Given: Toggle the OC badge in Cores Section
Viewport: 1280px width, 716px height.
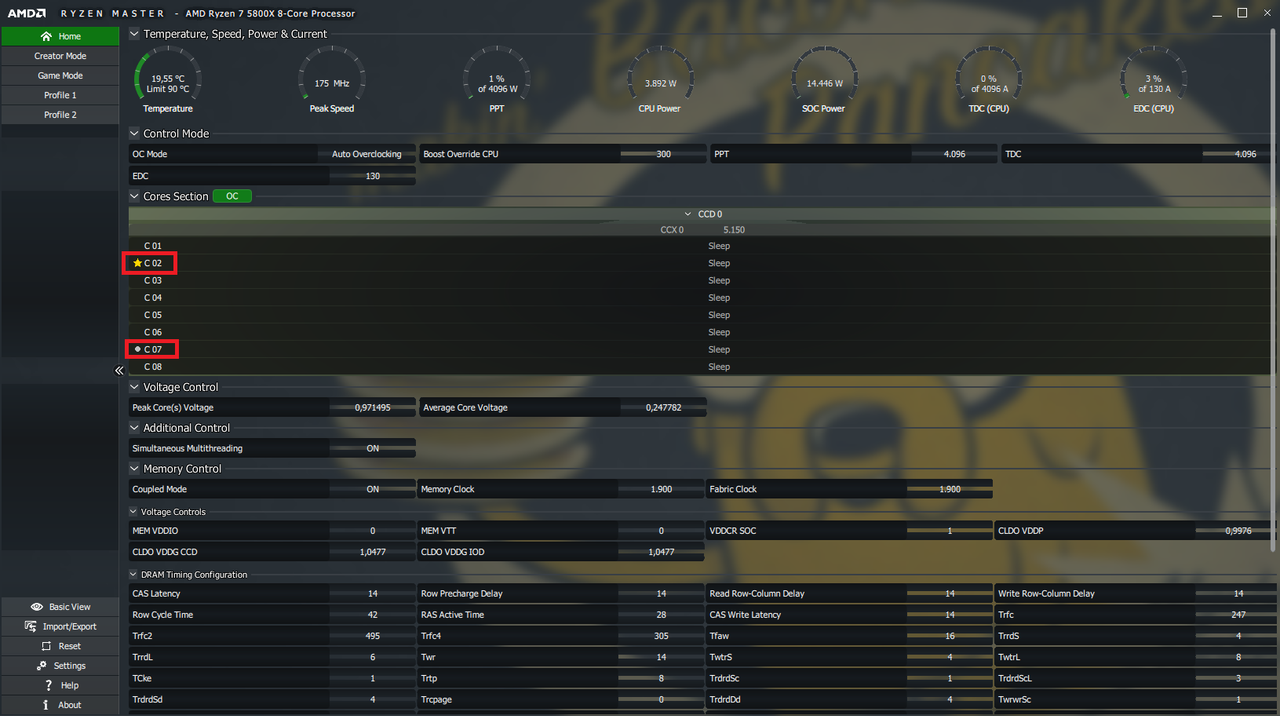Looking at the screenshot, I should pyautogui.click(x=232, y=196).
